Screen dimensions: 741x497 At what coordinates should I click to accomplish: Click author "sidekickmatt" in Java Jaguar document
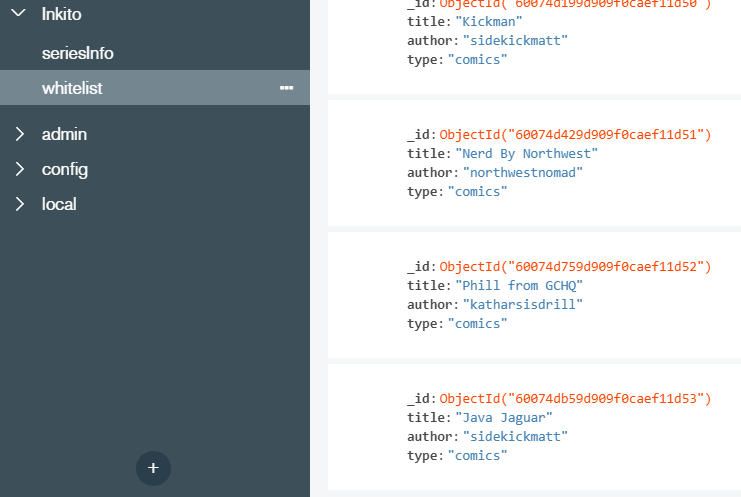(515, 437)
